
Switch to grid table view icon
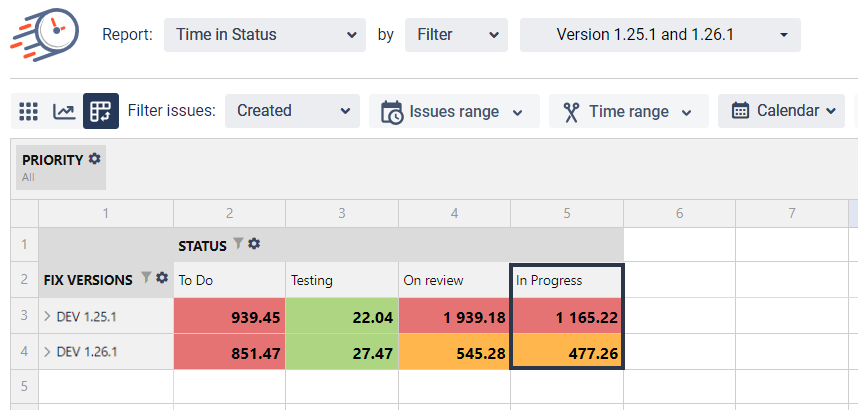point(29,111)
